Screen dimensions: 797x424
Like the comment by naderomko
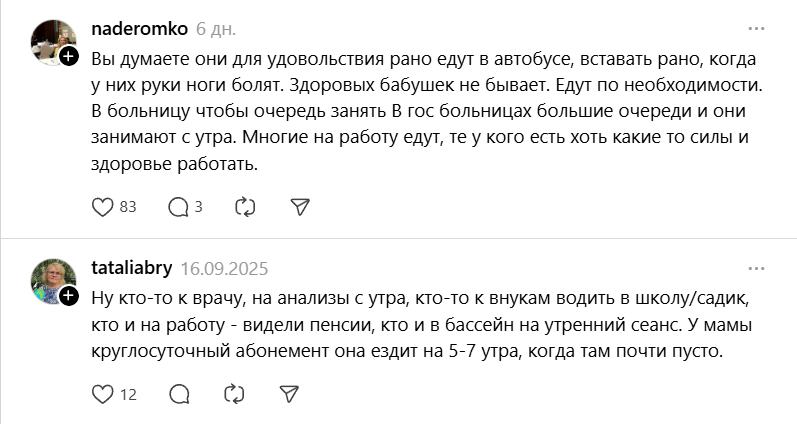pyautogui.click(x=102, y=207)
